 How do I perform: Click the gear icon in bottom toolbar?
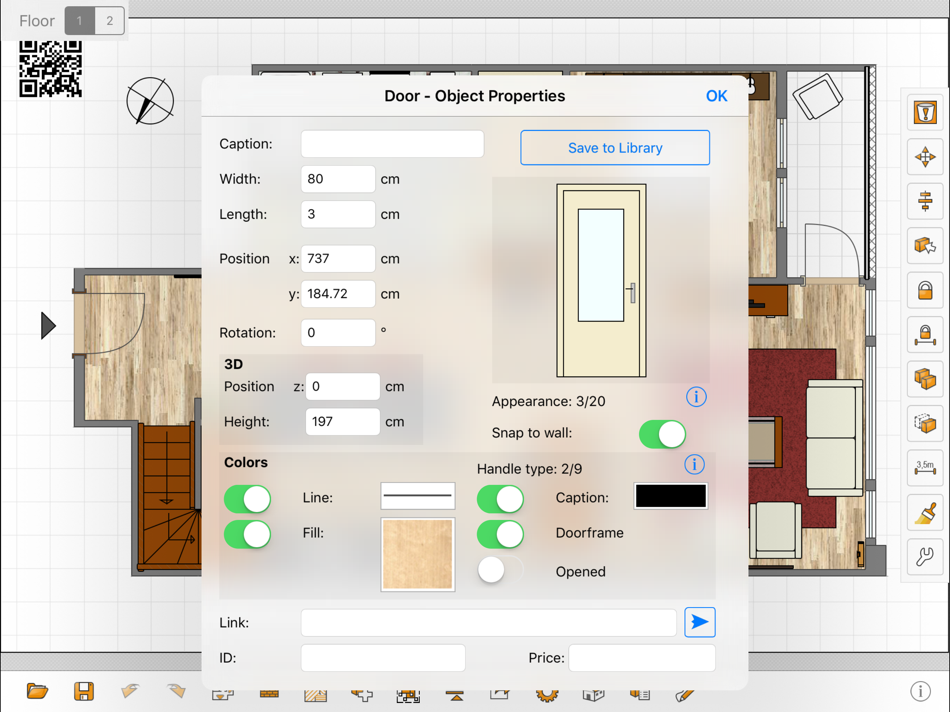(x=546, y=696)
